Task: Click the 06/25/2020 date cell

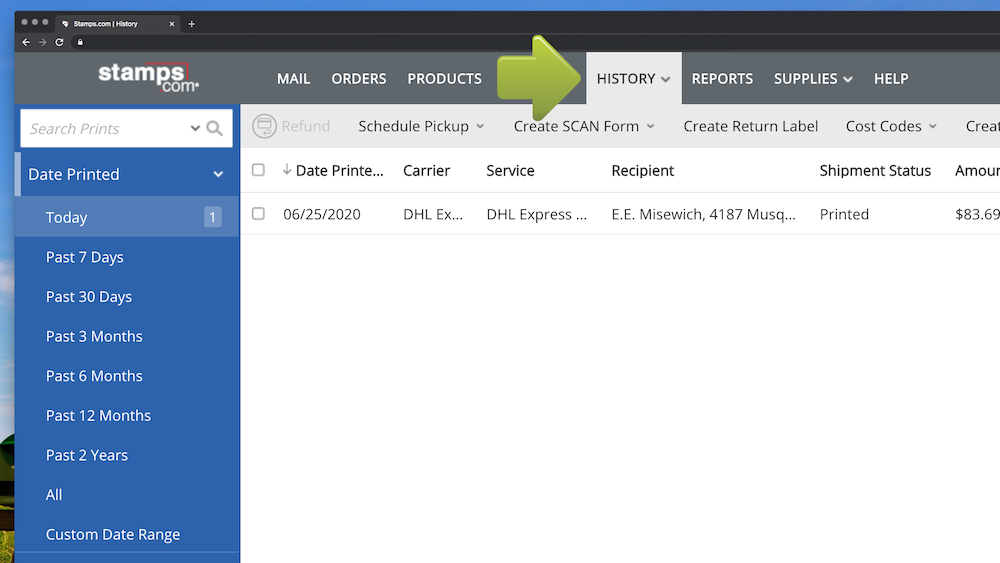Action: (x=322, y=214)
